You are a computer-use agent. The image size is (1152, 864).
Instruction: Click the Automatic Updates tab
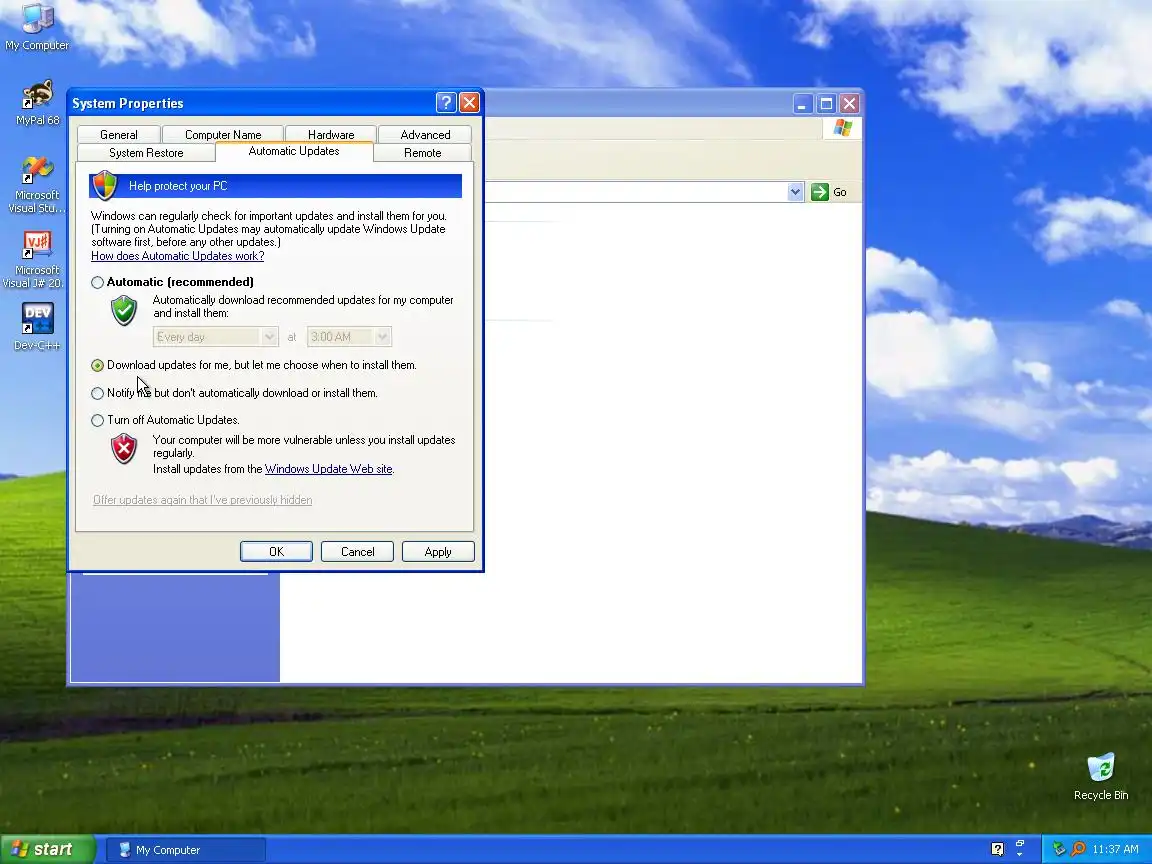point(294,151)
